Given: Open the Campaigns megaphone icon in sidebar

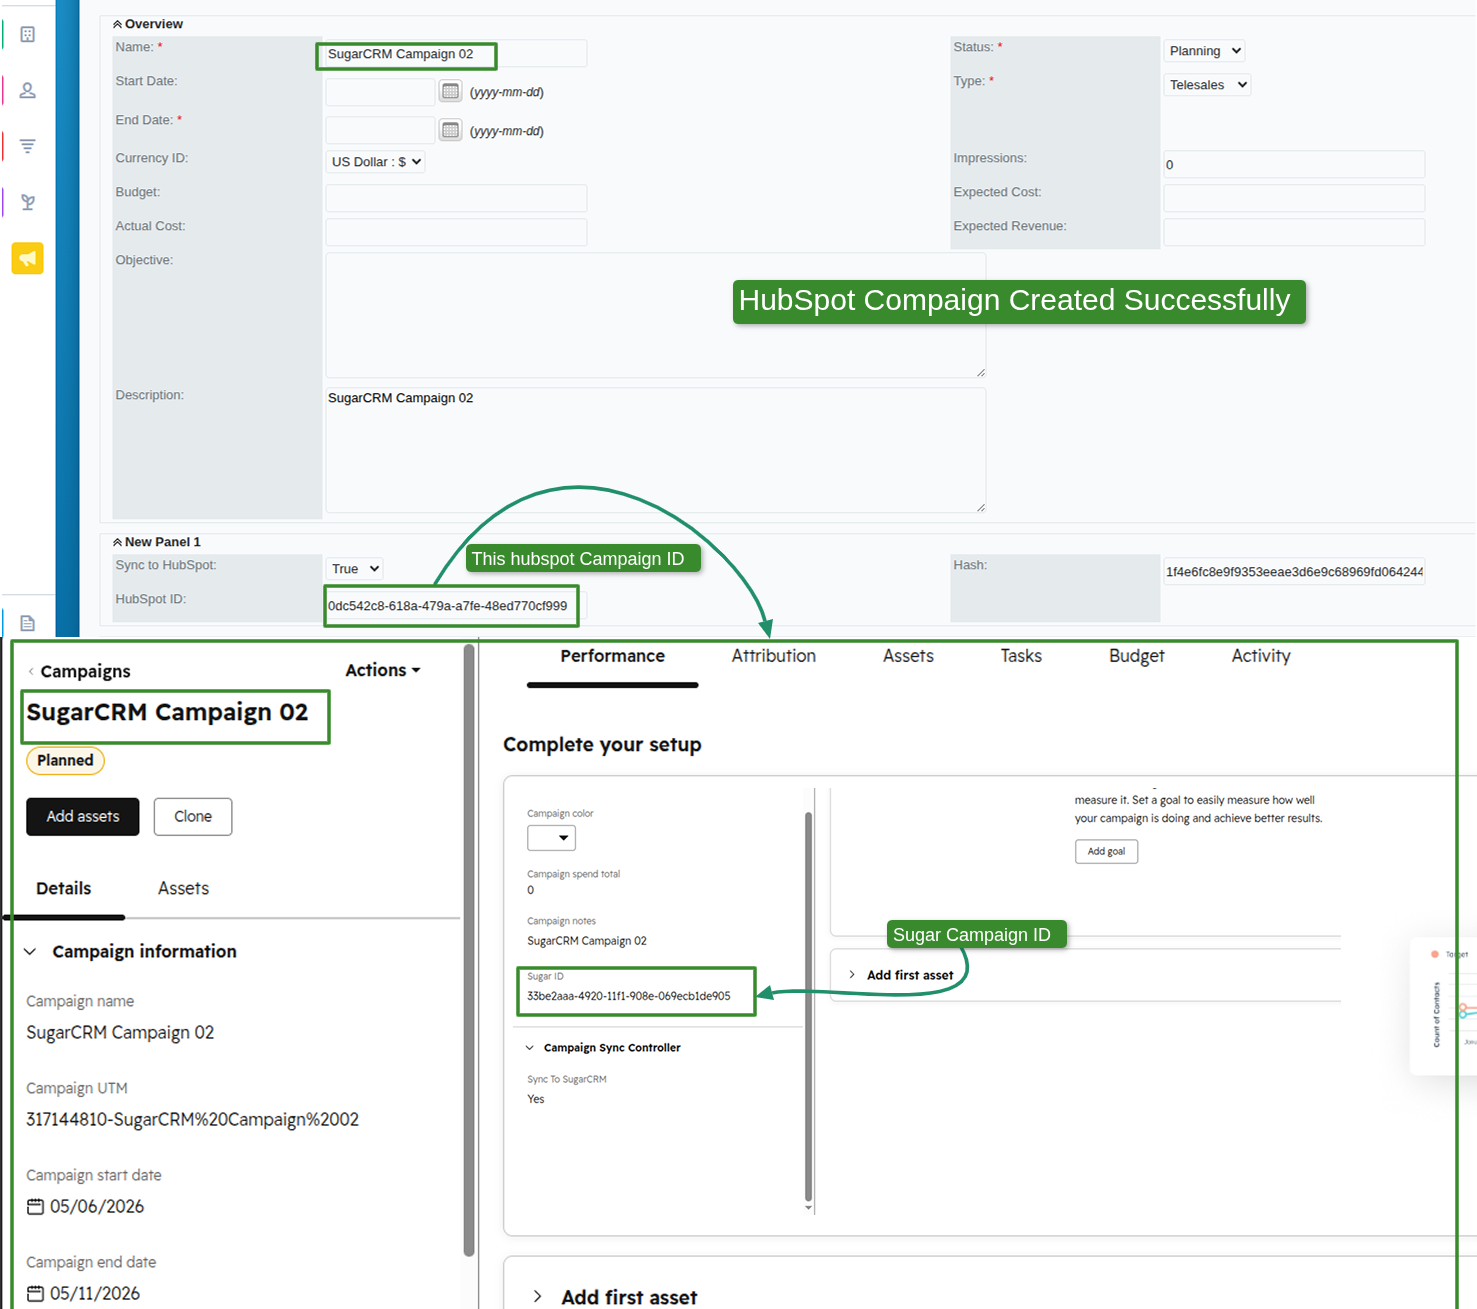Looking at the screenshot, I should [28, 258].
